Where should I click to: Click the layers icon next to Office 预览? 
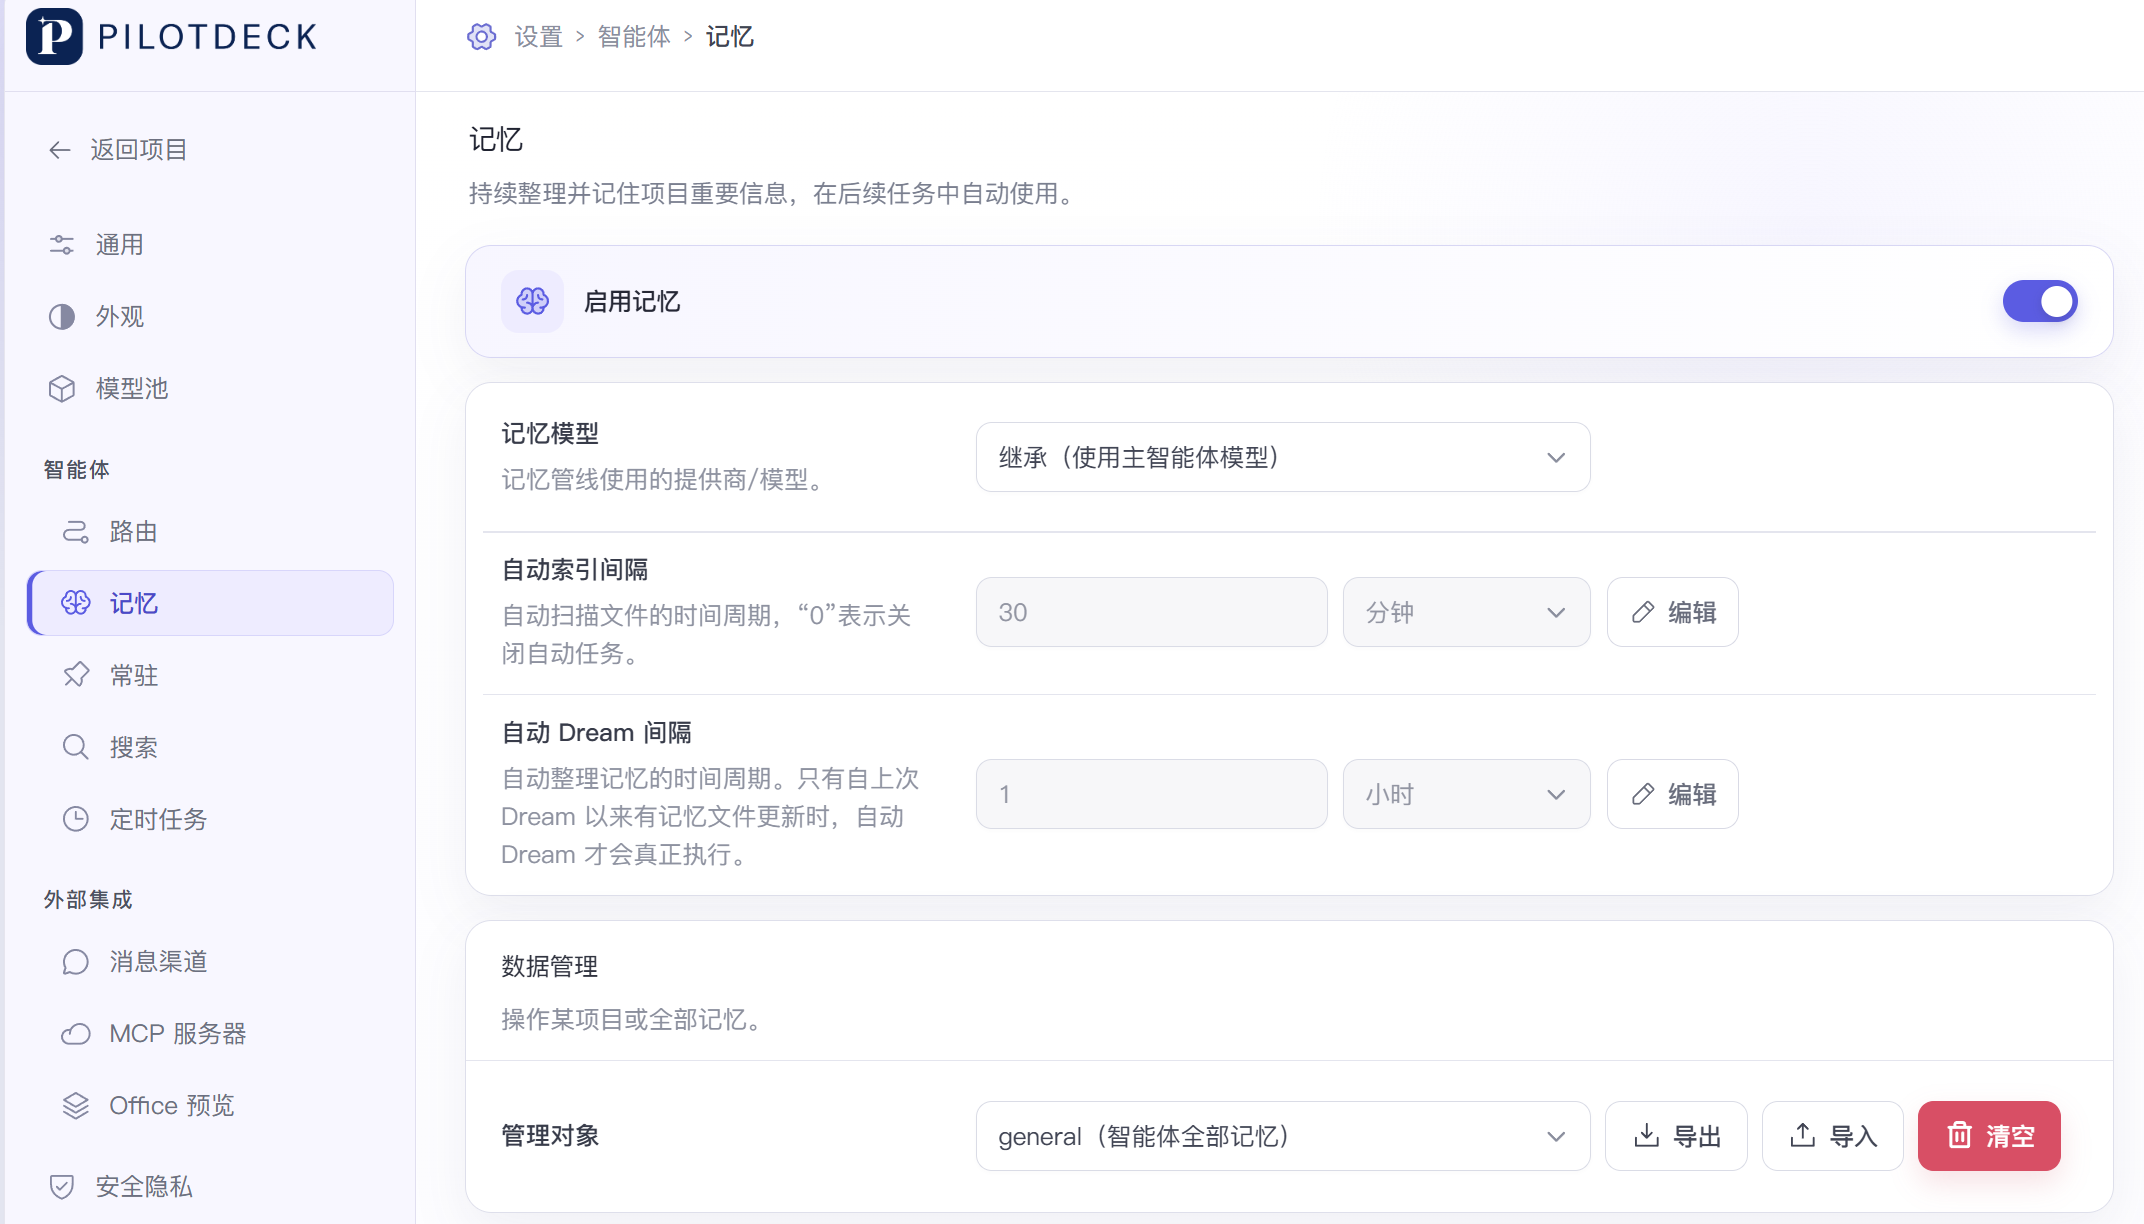pyautogui.click(x=76, y=1106)
